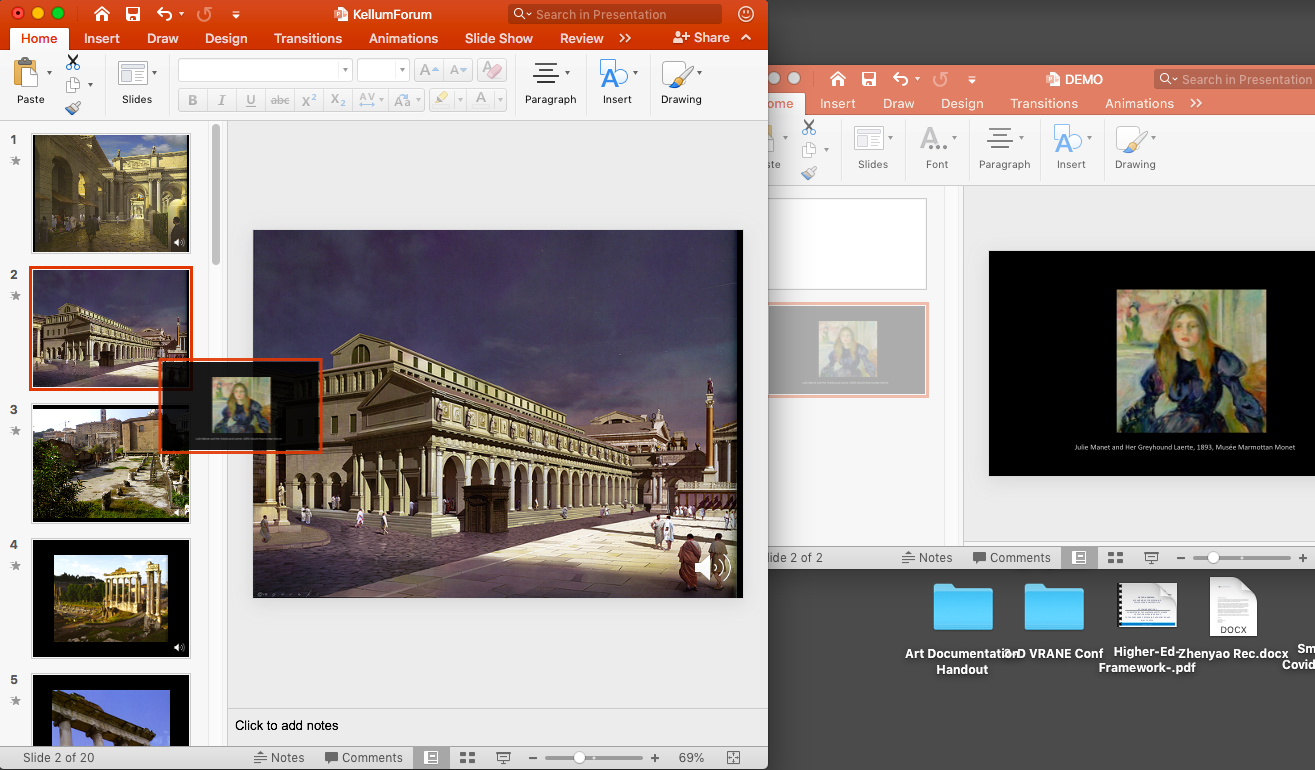Switch to Slide Sorter view in DEMO window

(x=1116, y=558)
